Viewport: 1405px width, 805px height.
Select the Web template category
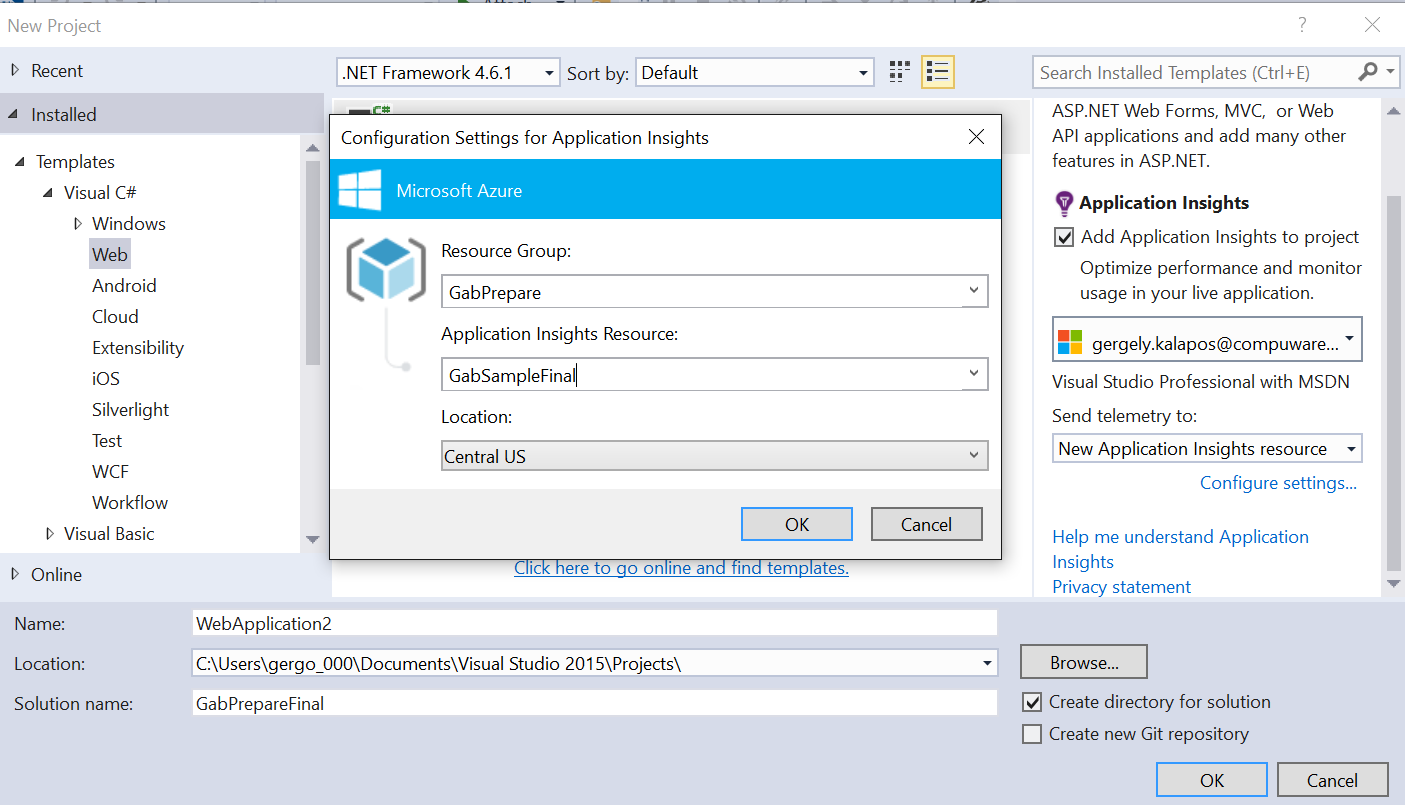(110, 254)
